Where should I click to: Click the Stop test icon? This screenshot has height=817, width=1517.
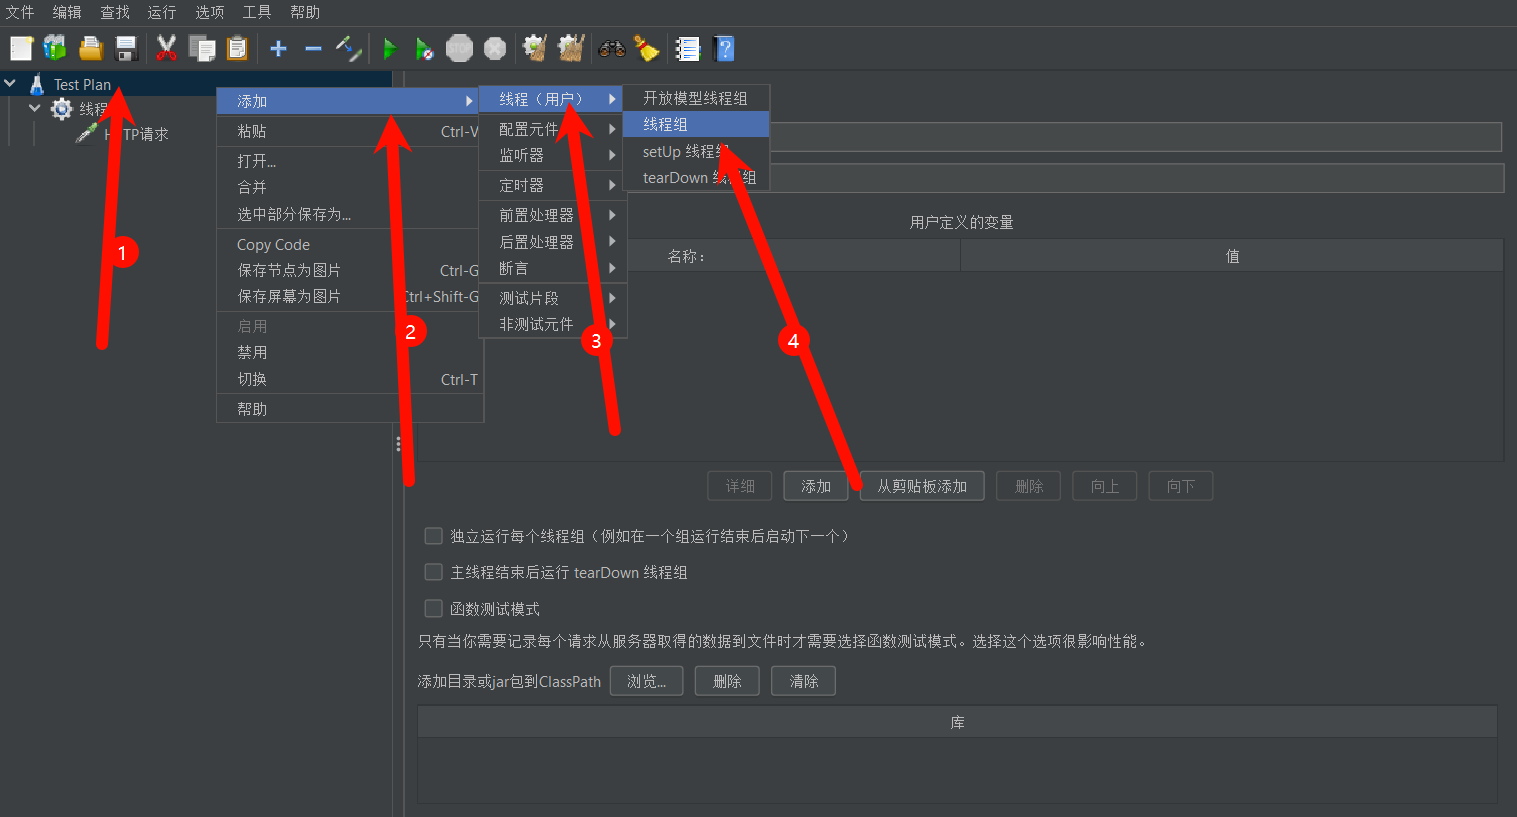[x=460, y=48]
